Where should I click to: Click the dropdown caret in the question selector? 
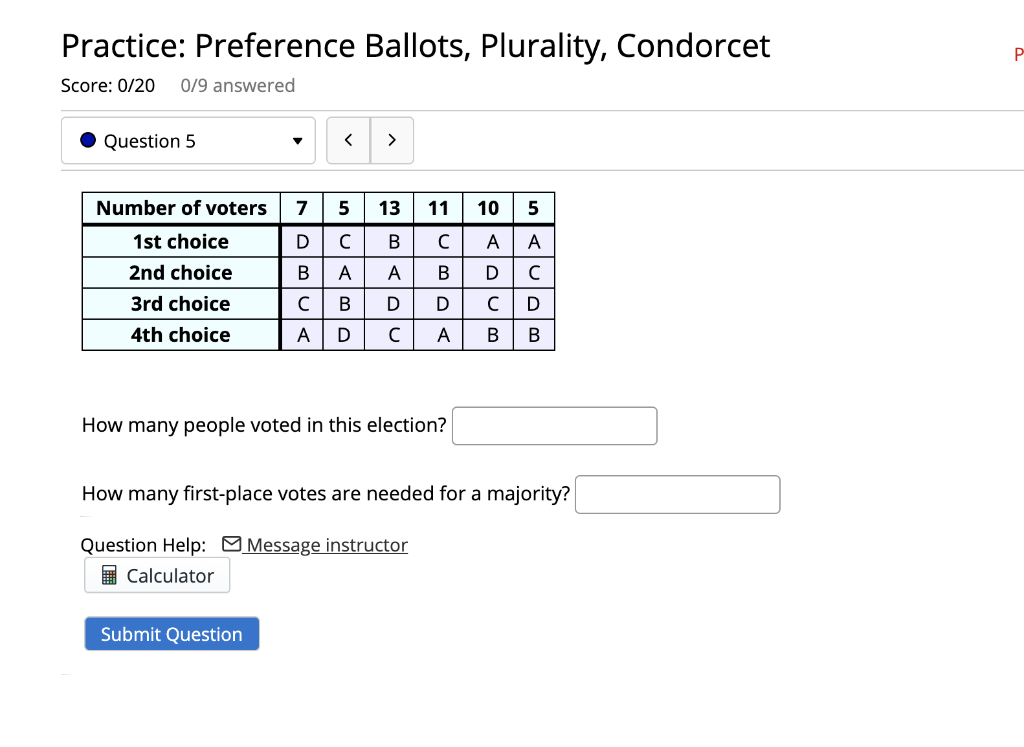(295, 141)
